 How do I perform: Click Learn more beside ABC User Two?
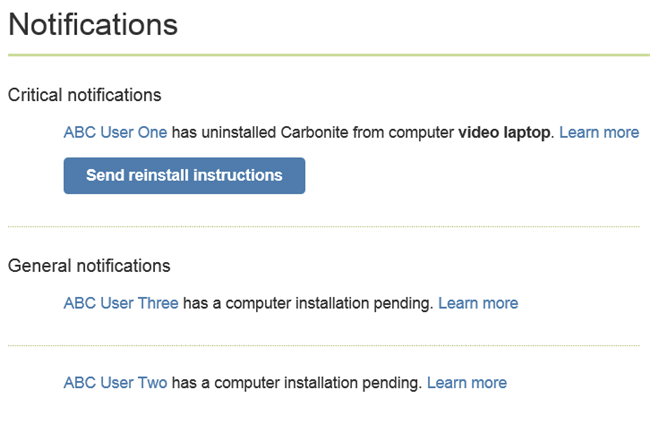(467, 382)
